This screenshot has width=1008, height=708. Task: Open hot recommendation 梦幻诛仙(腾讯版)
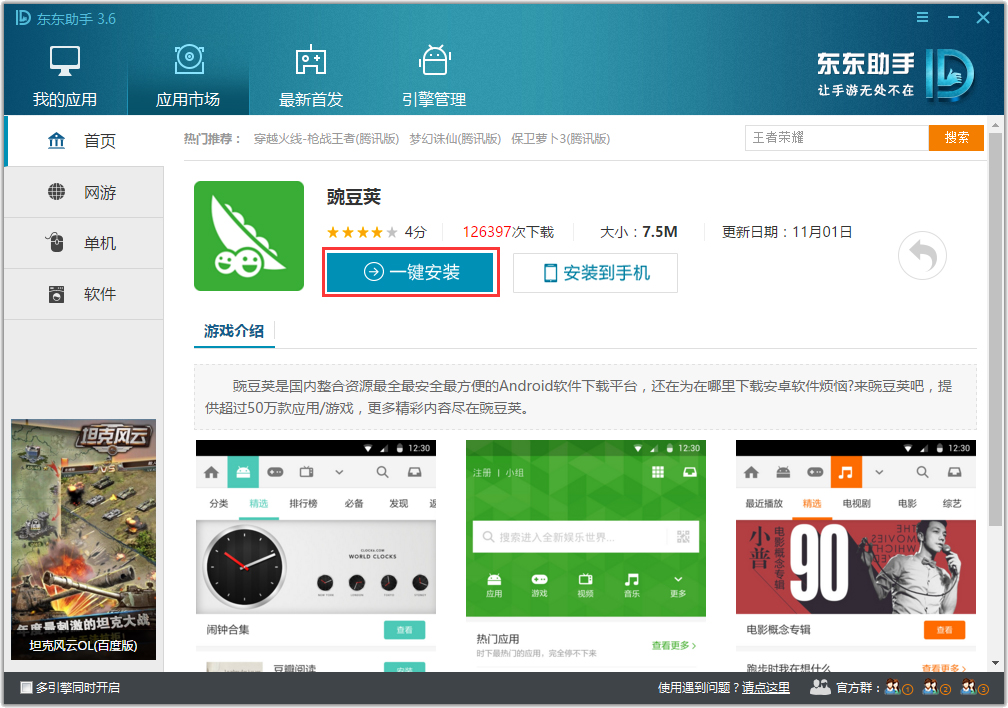pos(455,139)
